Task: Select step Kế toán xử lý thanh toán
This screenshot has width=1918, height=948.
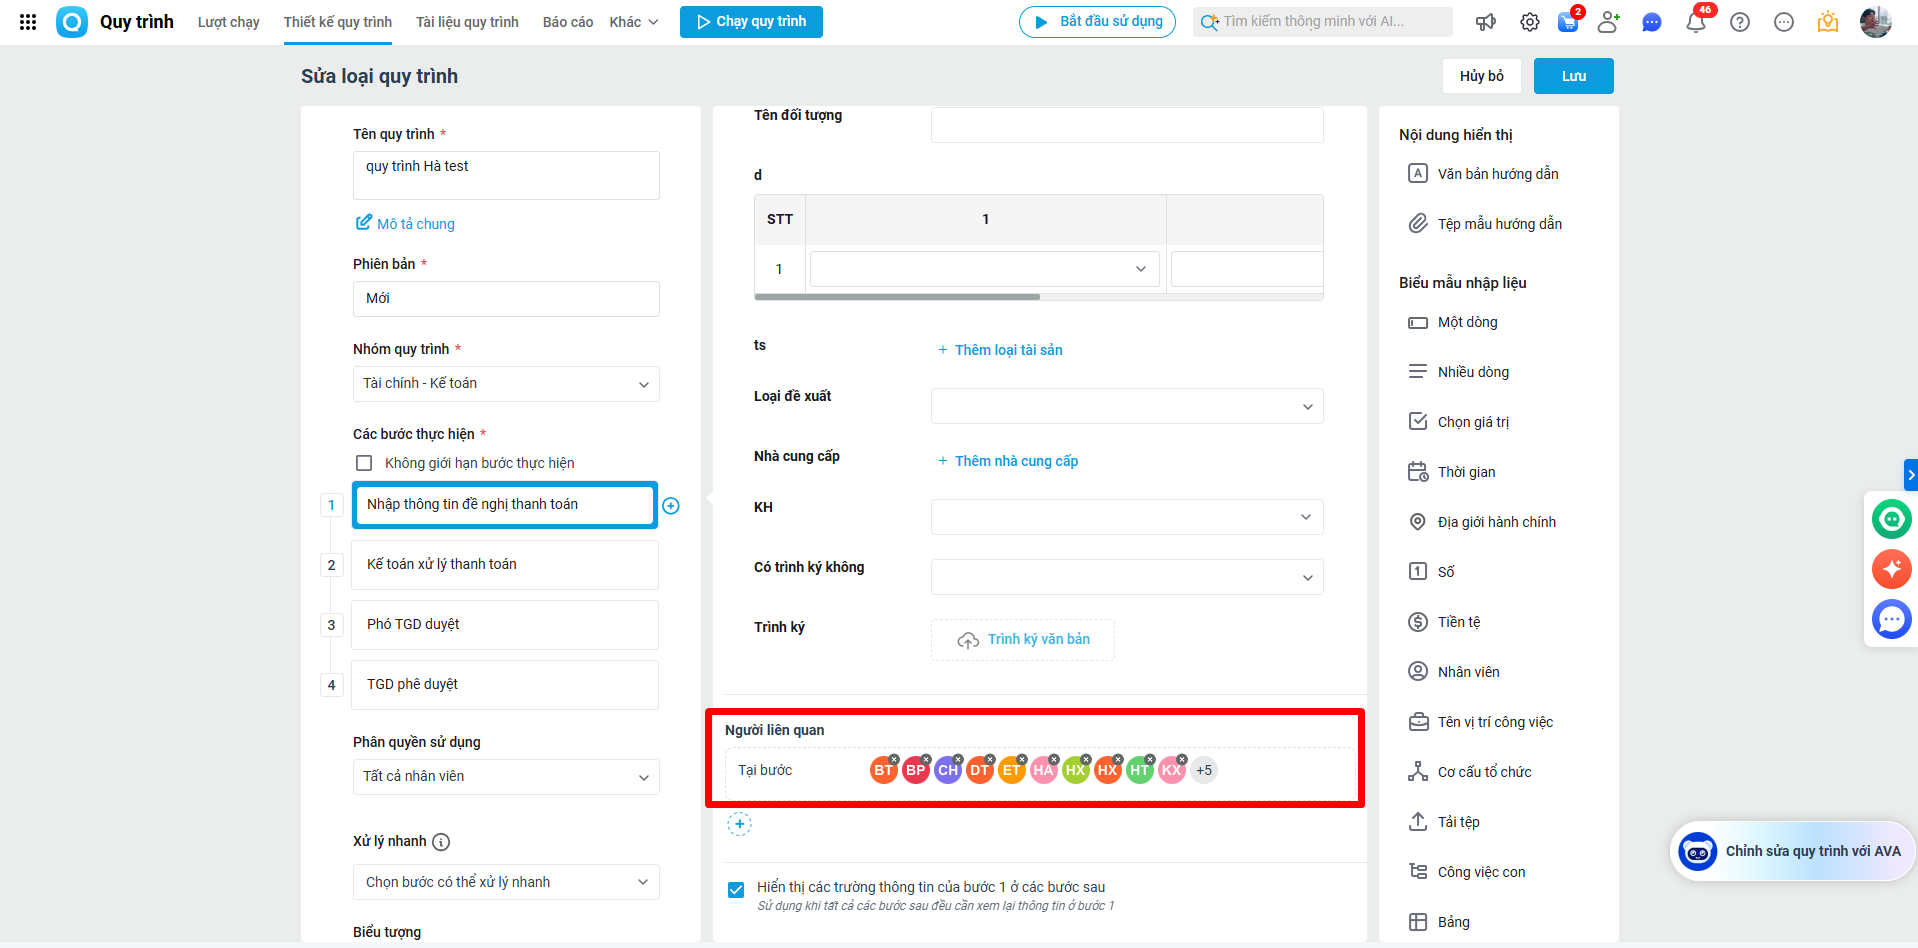Action: [x=505, y=565]
